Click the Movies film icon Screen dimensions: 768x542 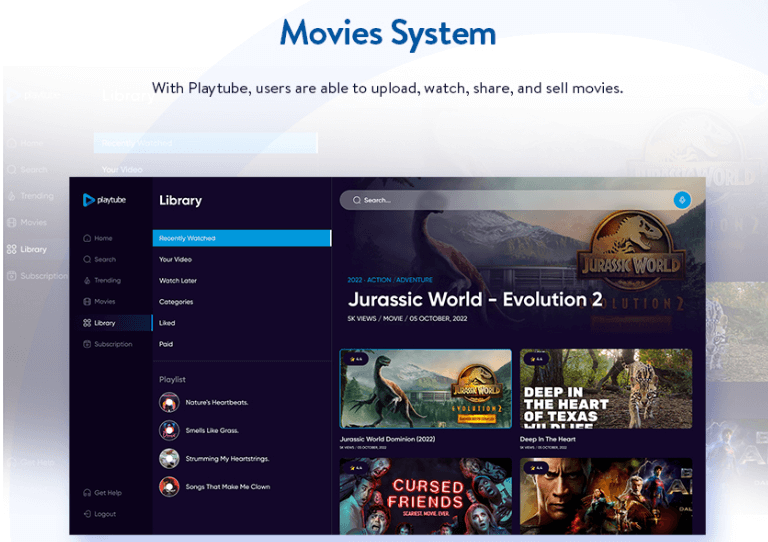tap(87, 301)
